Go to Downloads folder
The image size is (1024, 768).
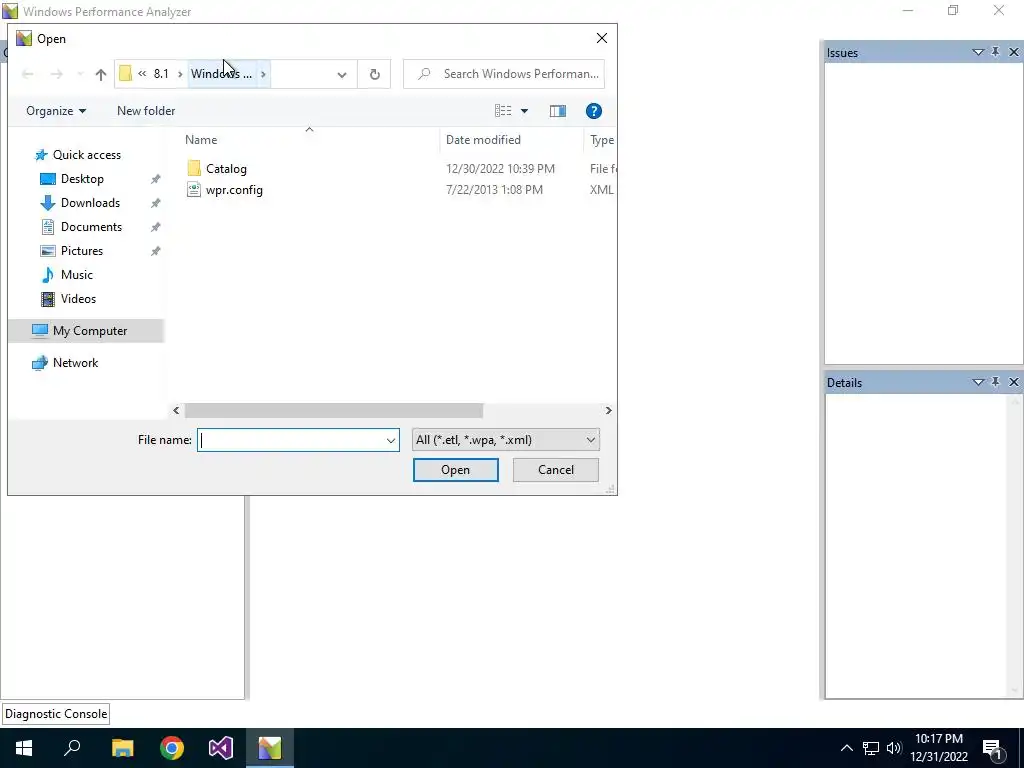(x=90, y=203)
